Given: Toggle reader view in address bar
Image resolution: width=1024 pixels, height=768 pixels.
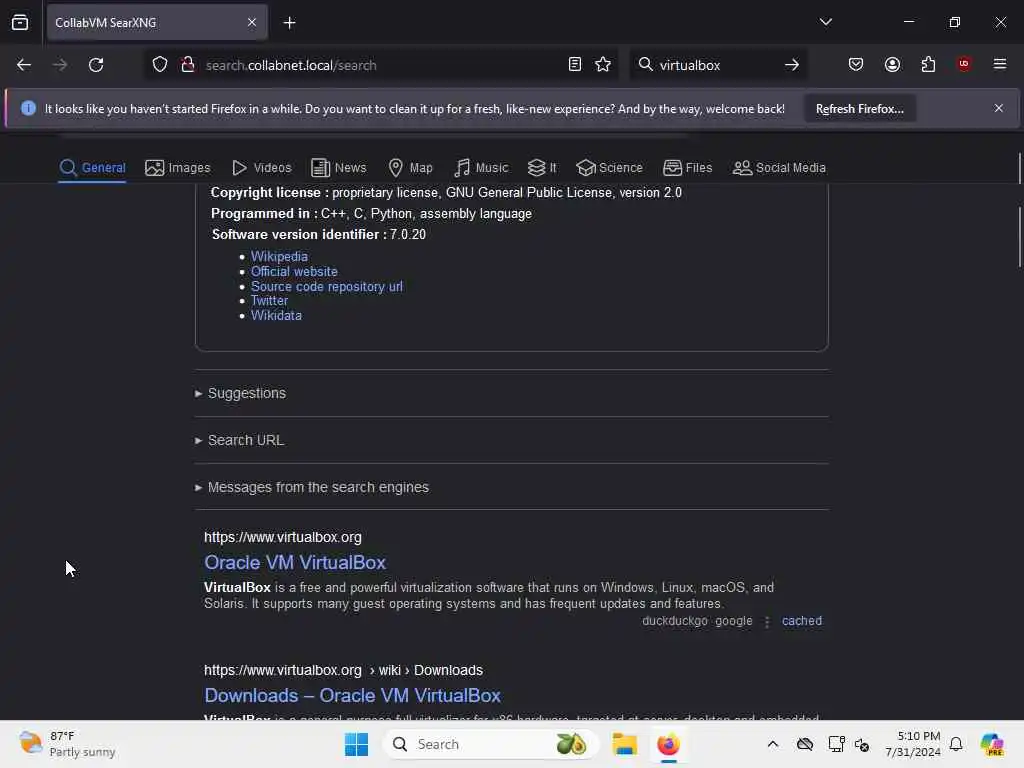Looking at the screenshot, I should click(x=575, y=65).
